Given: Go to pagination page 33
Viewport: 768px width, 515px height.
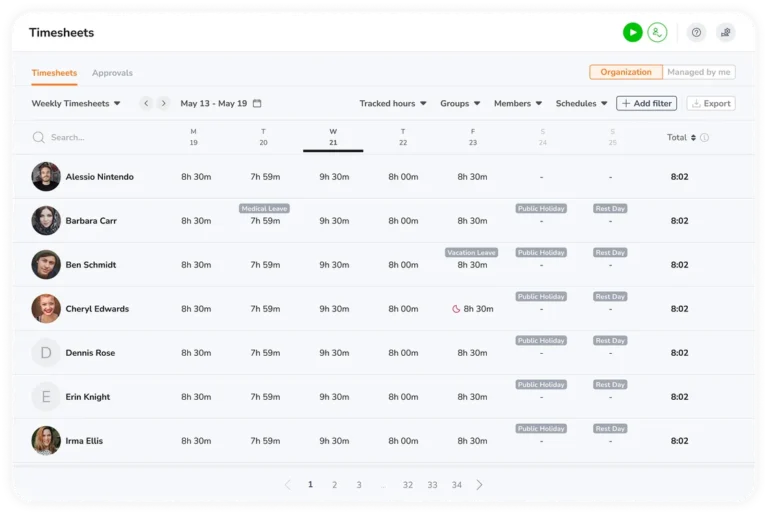Looking at the screenshot, I should point(432,485).
